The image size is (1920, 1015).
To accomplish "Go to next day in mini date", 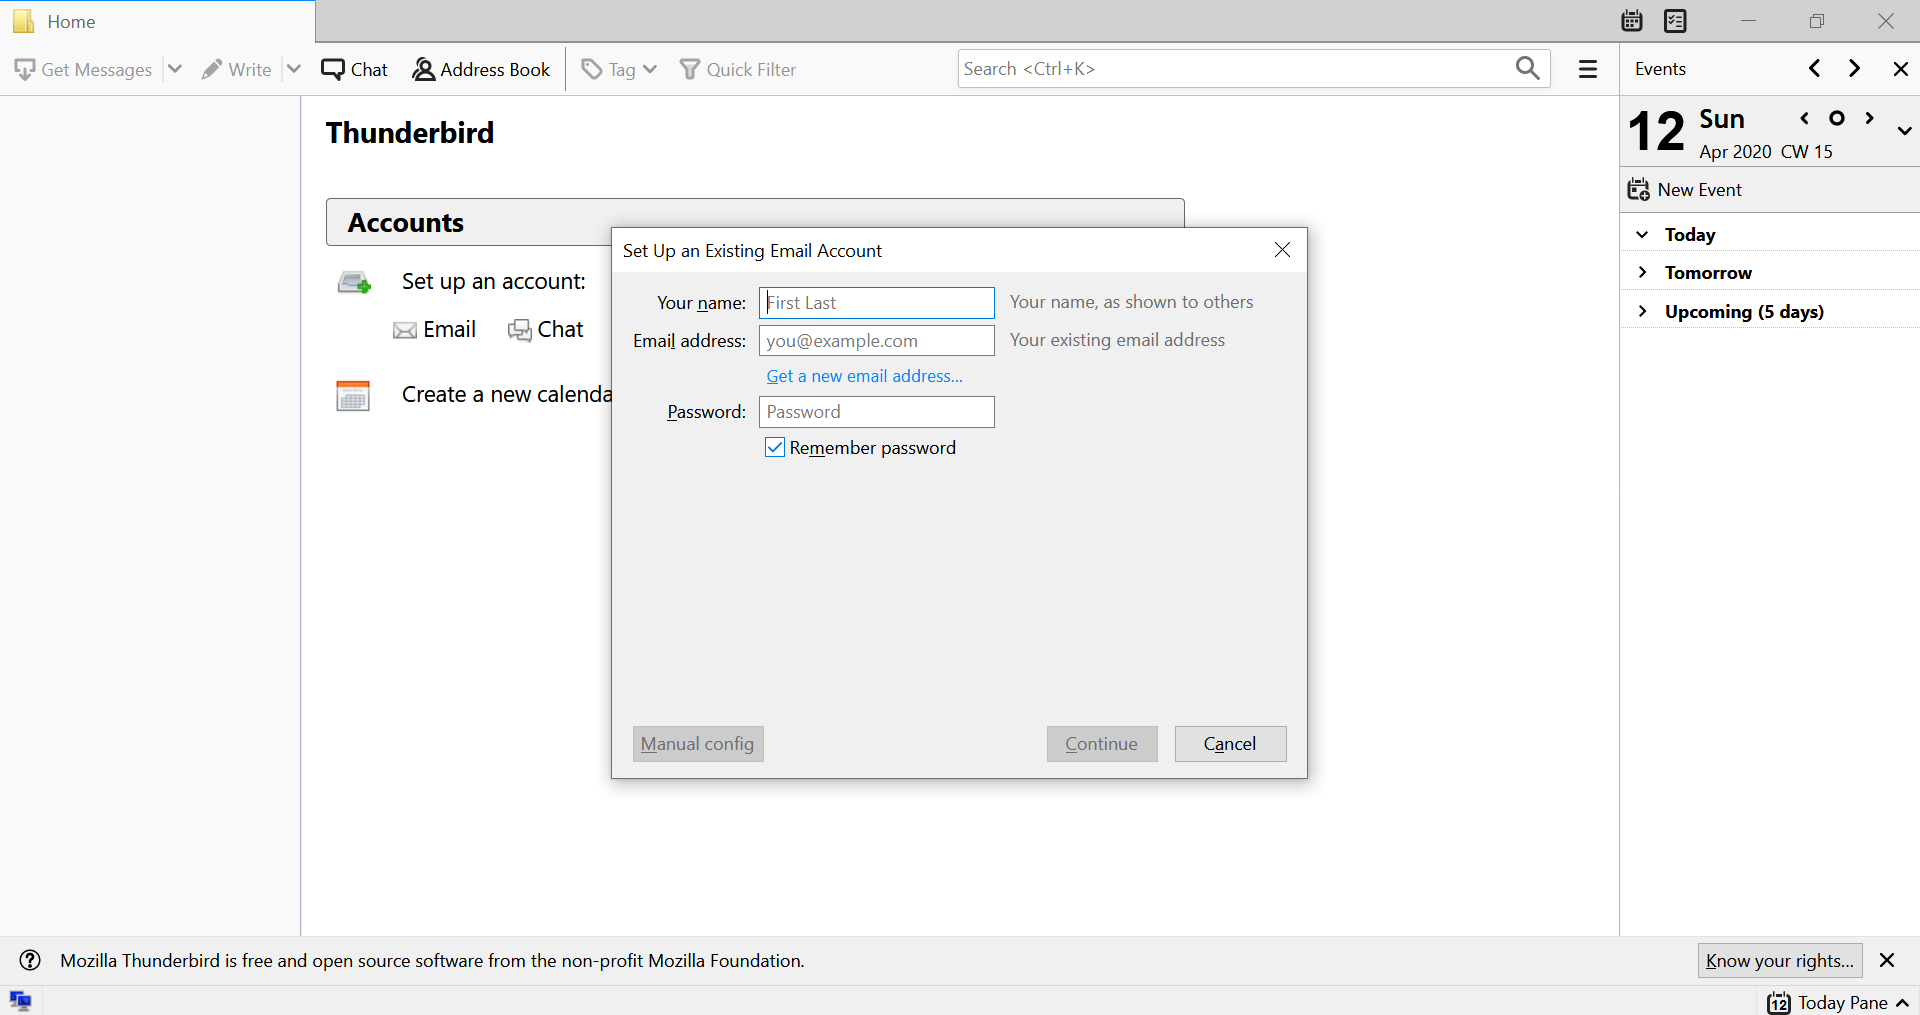I will point(1869,118).
